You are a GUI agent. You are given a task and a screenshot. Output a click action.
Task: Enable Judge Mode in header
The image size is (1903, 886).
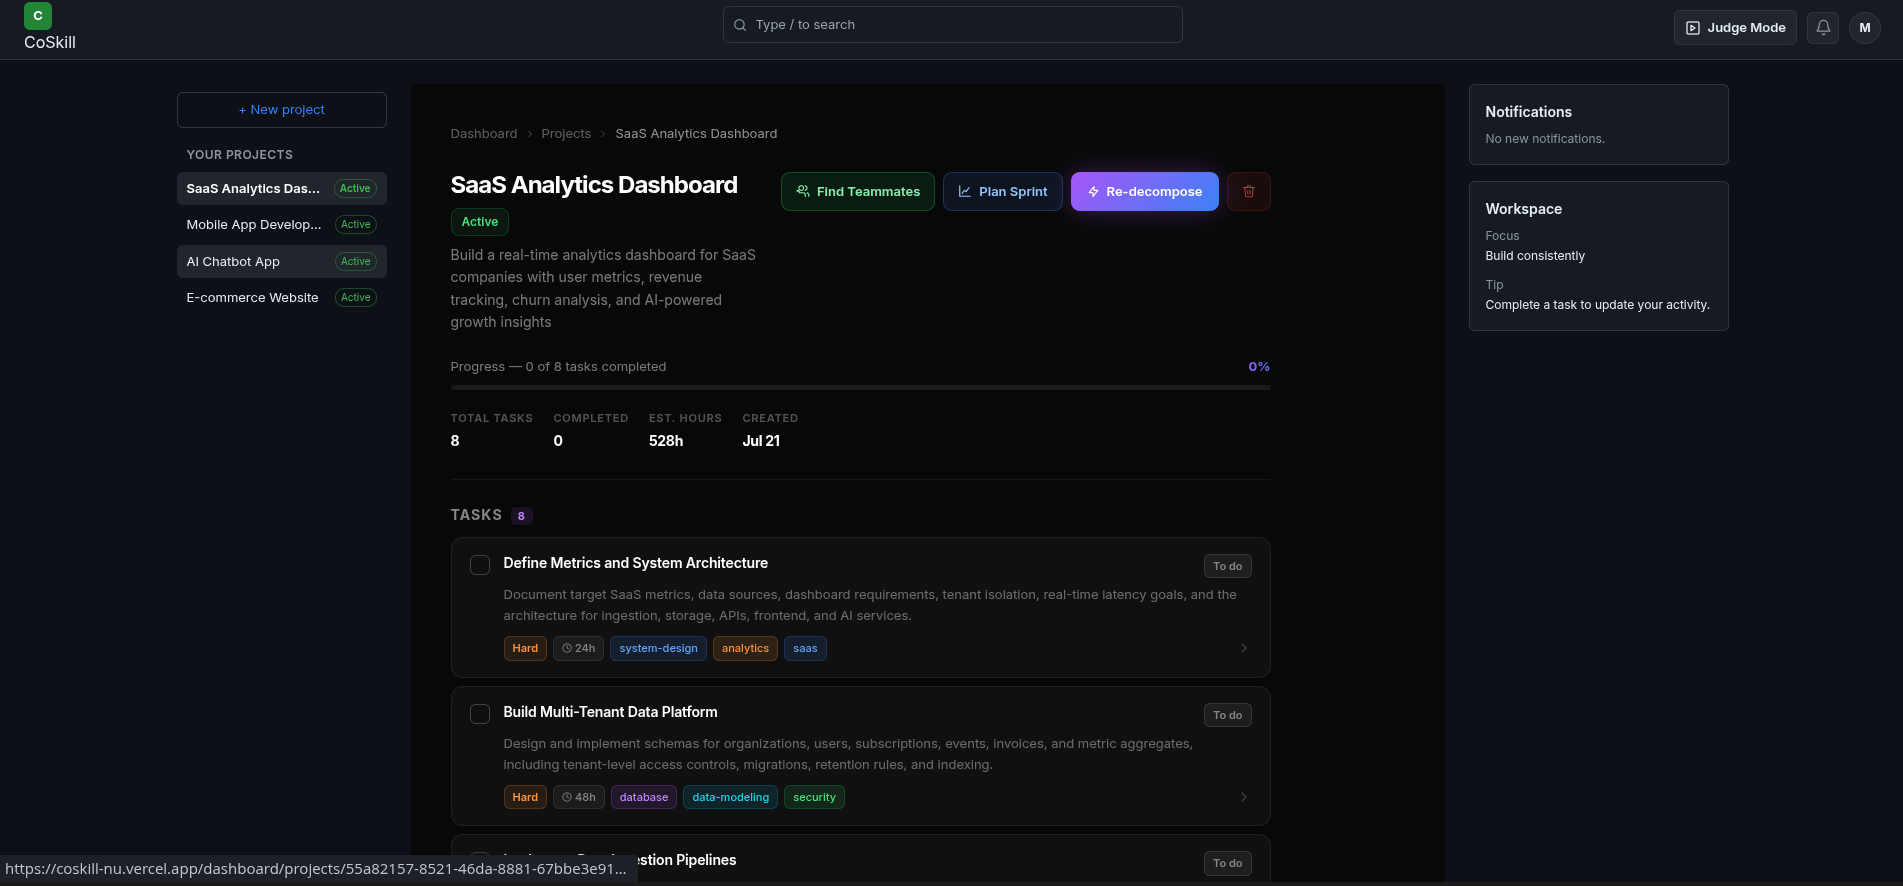point(1735,28)
